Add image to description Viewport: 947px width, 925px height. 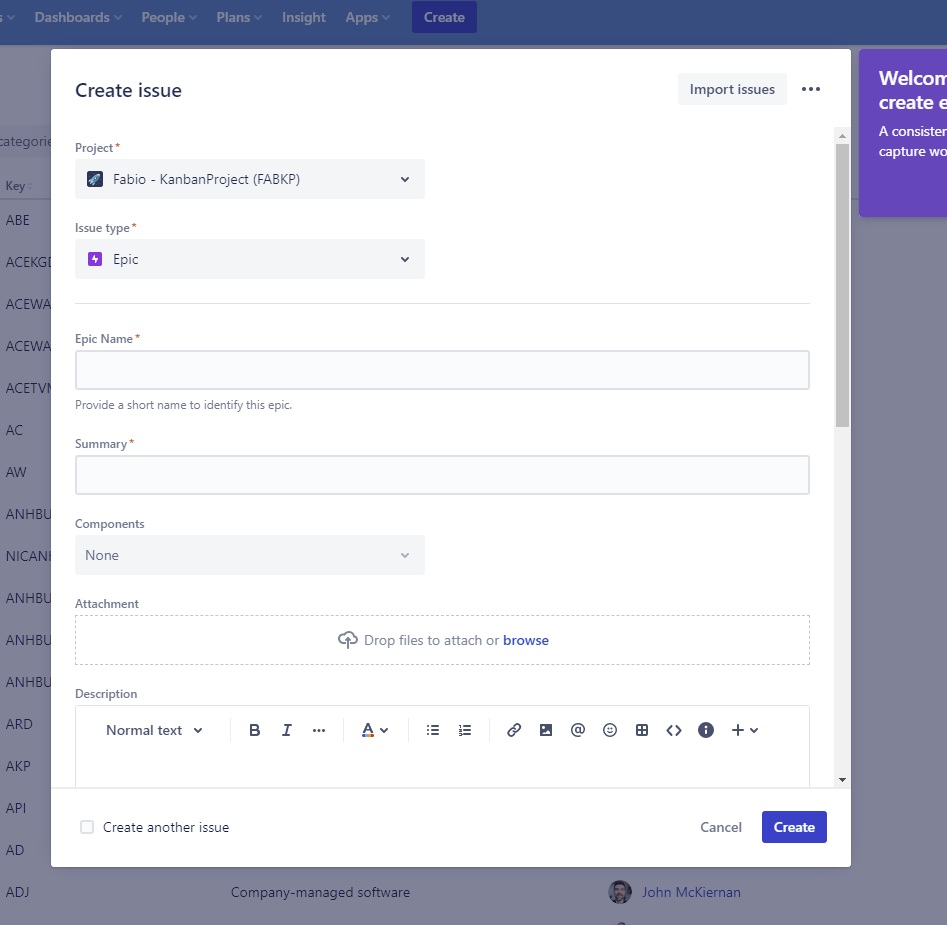(545, 730)
